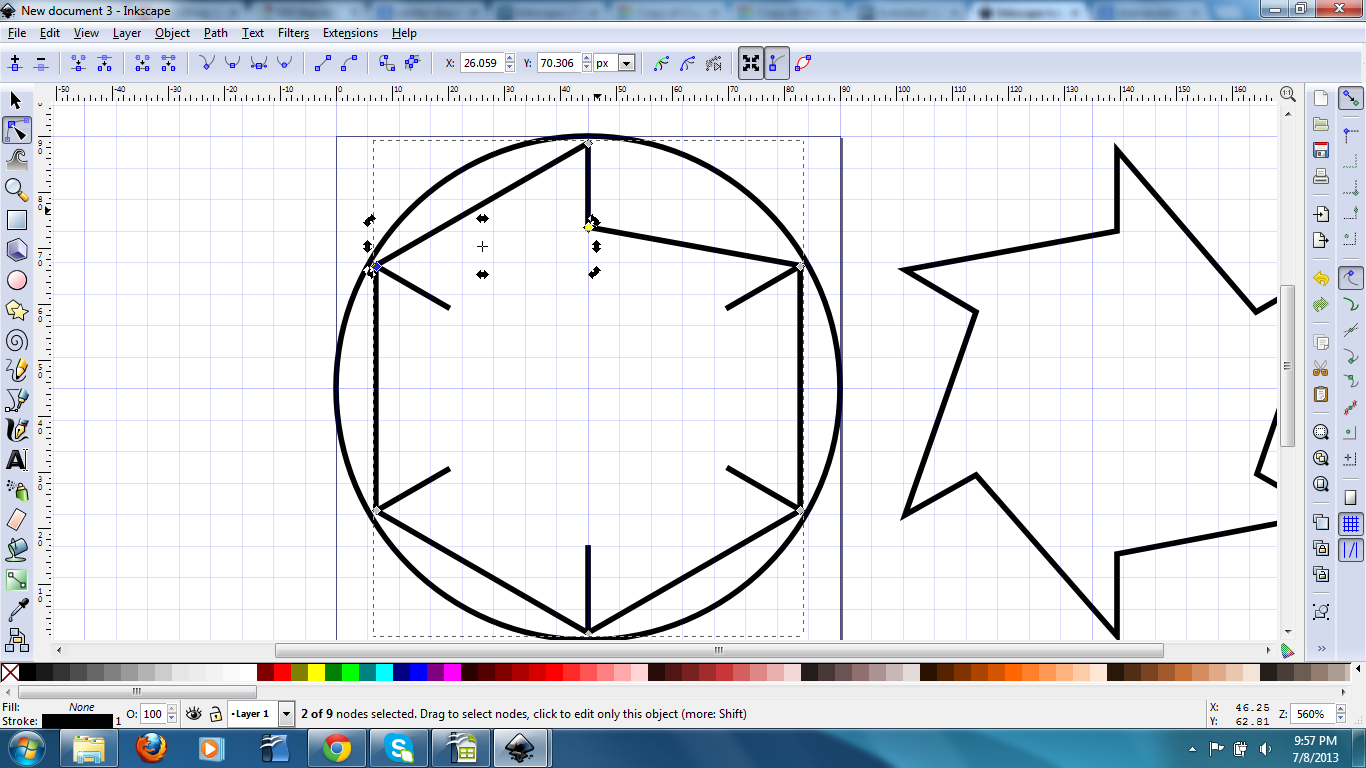Click Break path at nodes icon
Screen dimensions: 1366x768
point(105,63)
